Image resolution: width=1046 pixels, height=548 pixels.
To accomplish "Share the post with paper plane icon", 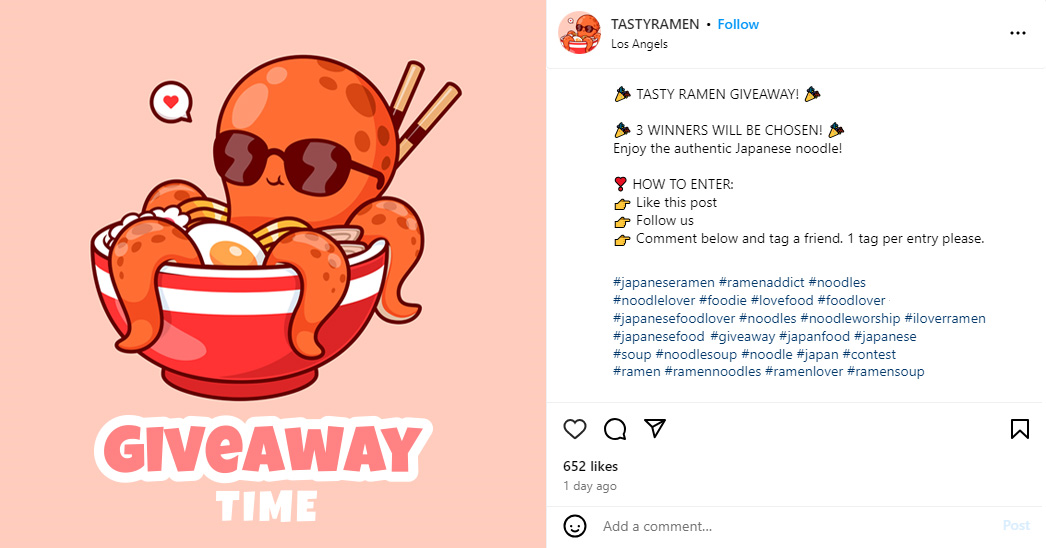I will coord(654,428).
